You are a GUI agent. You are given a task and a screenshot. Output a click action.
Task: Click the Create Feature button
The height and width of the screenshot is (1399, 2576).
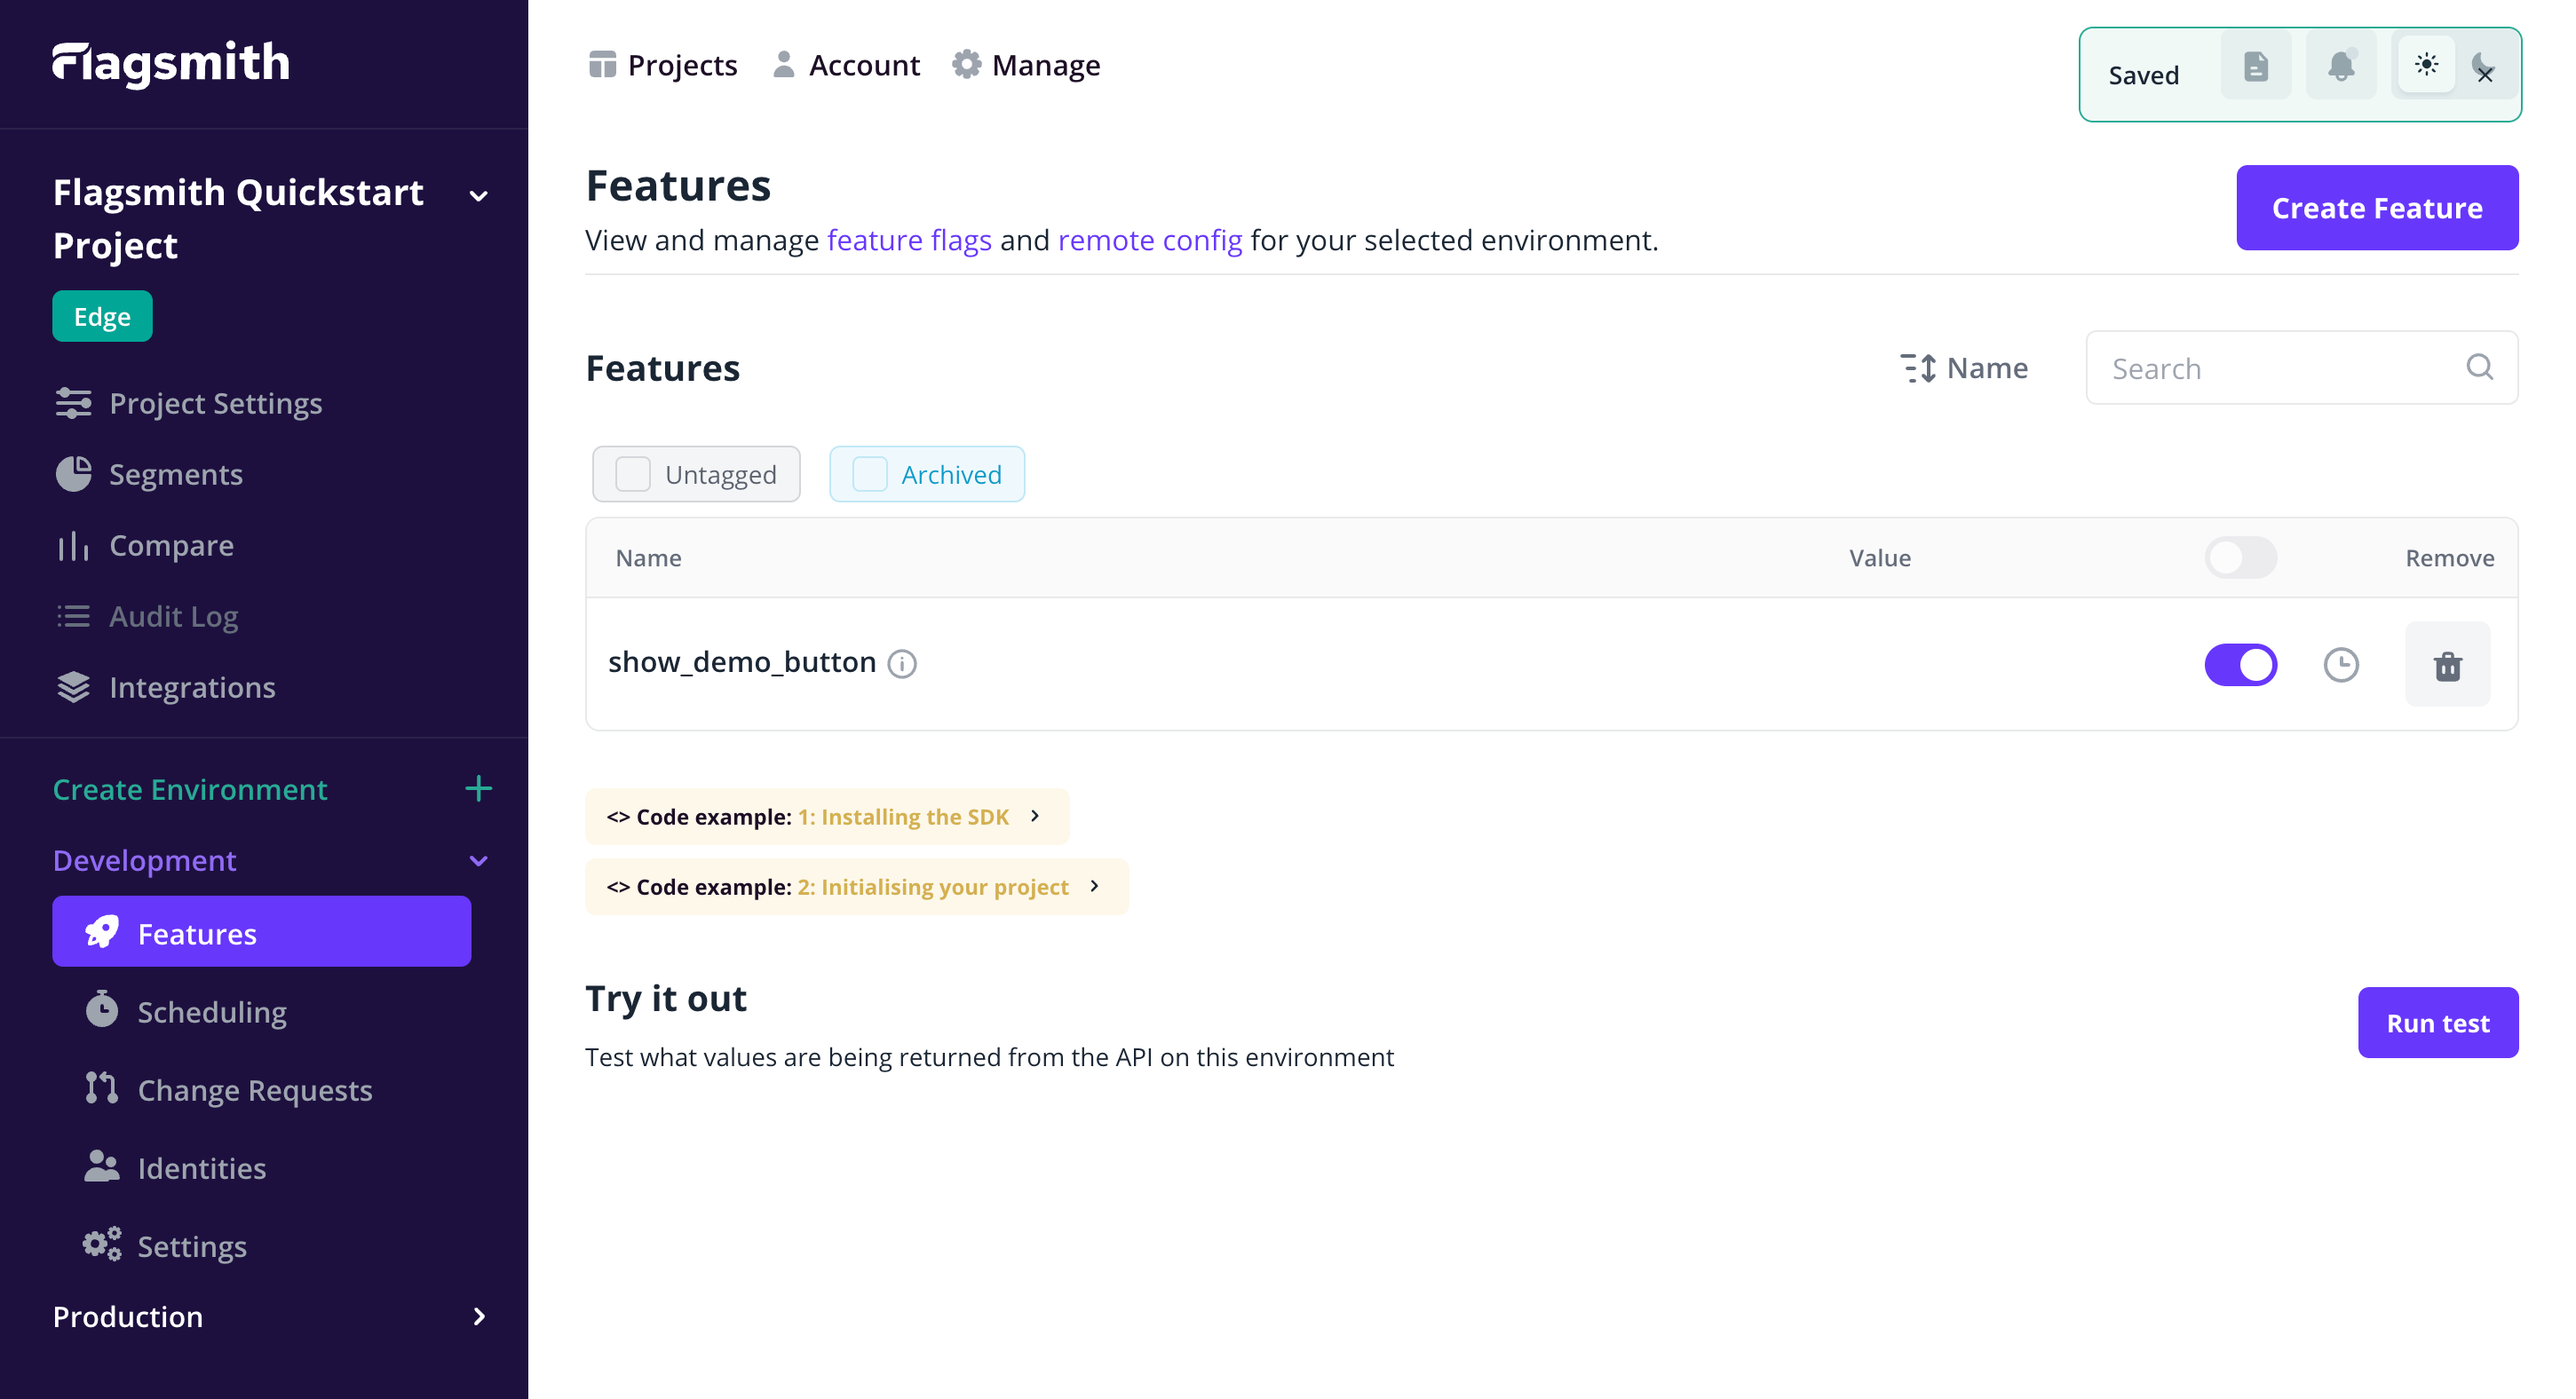point(2377,207)
